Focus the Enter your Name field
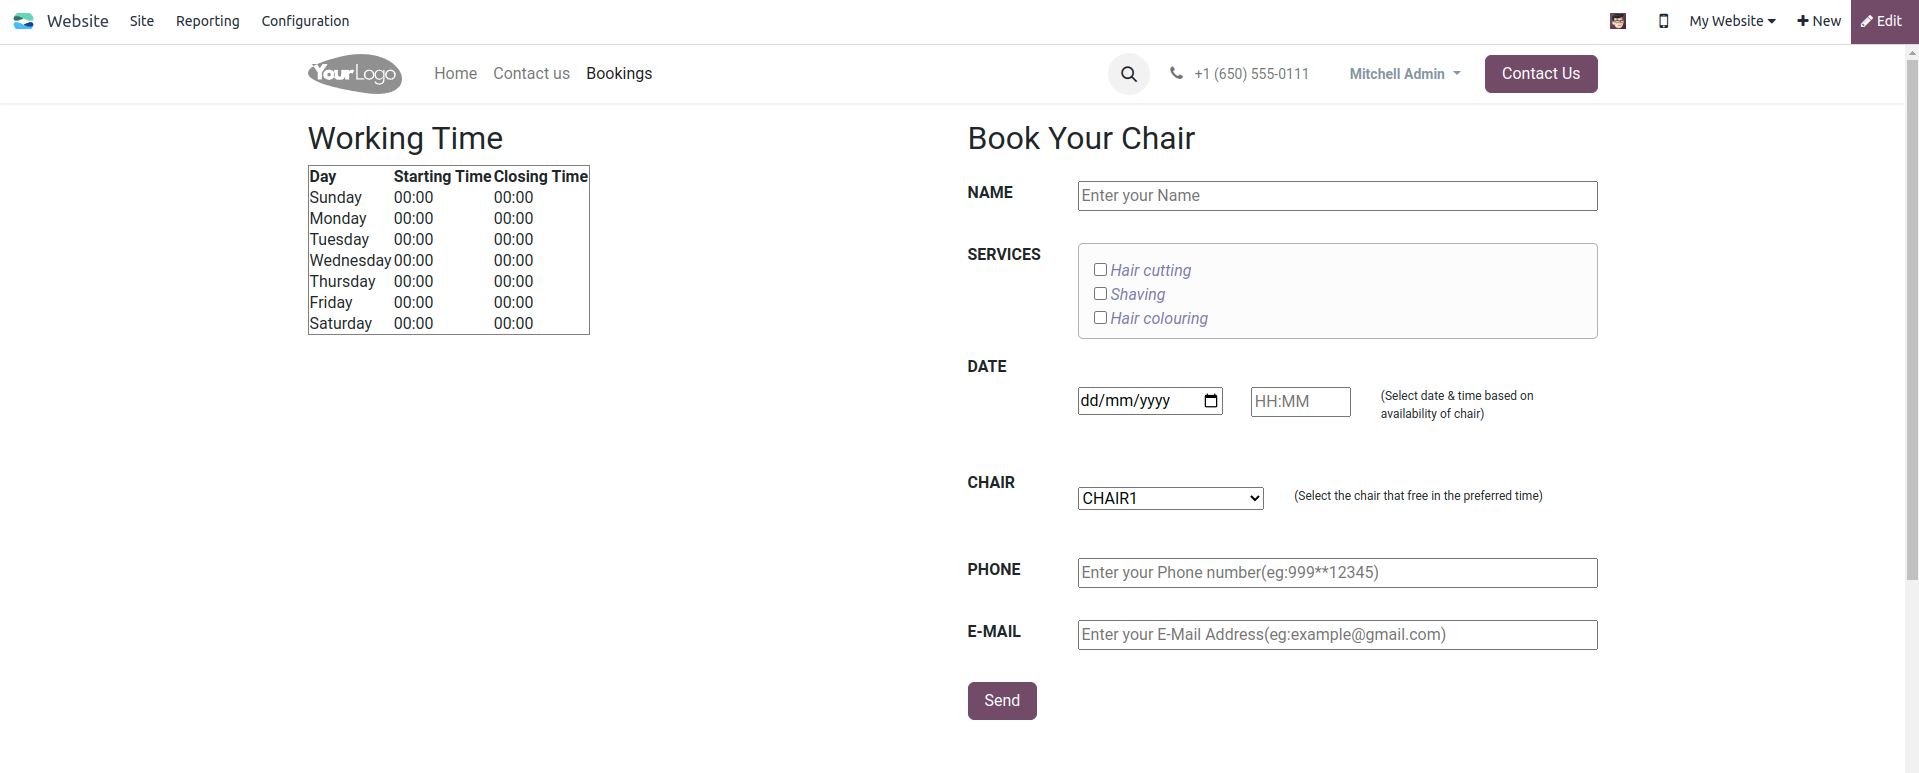 tap(1337, 196)
